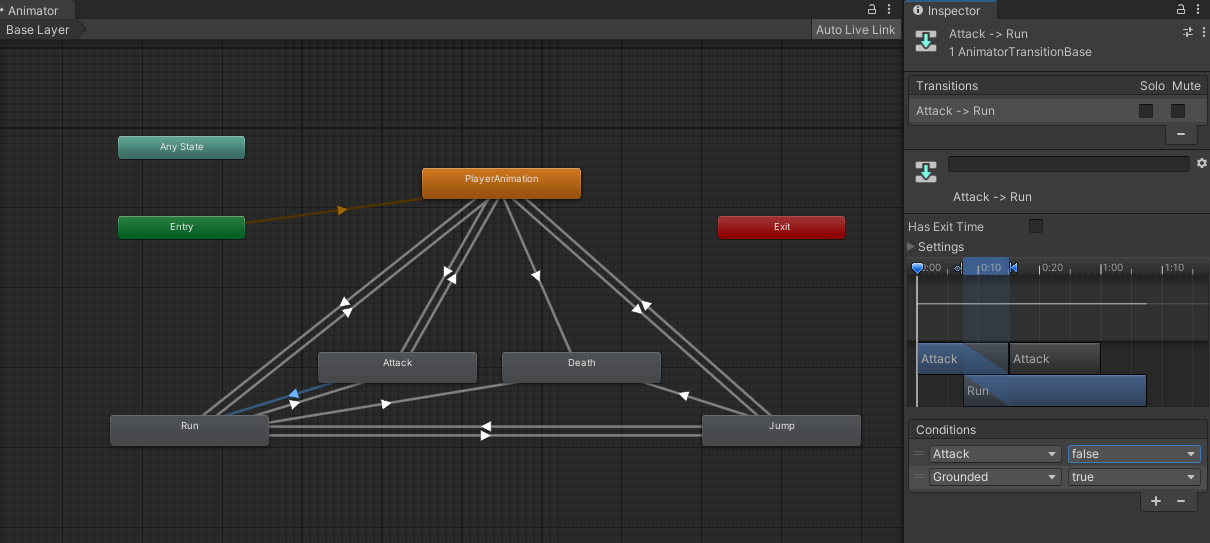
Task: Remove transition with minus under Transitions list
Action: tap(1181, 134)
